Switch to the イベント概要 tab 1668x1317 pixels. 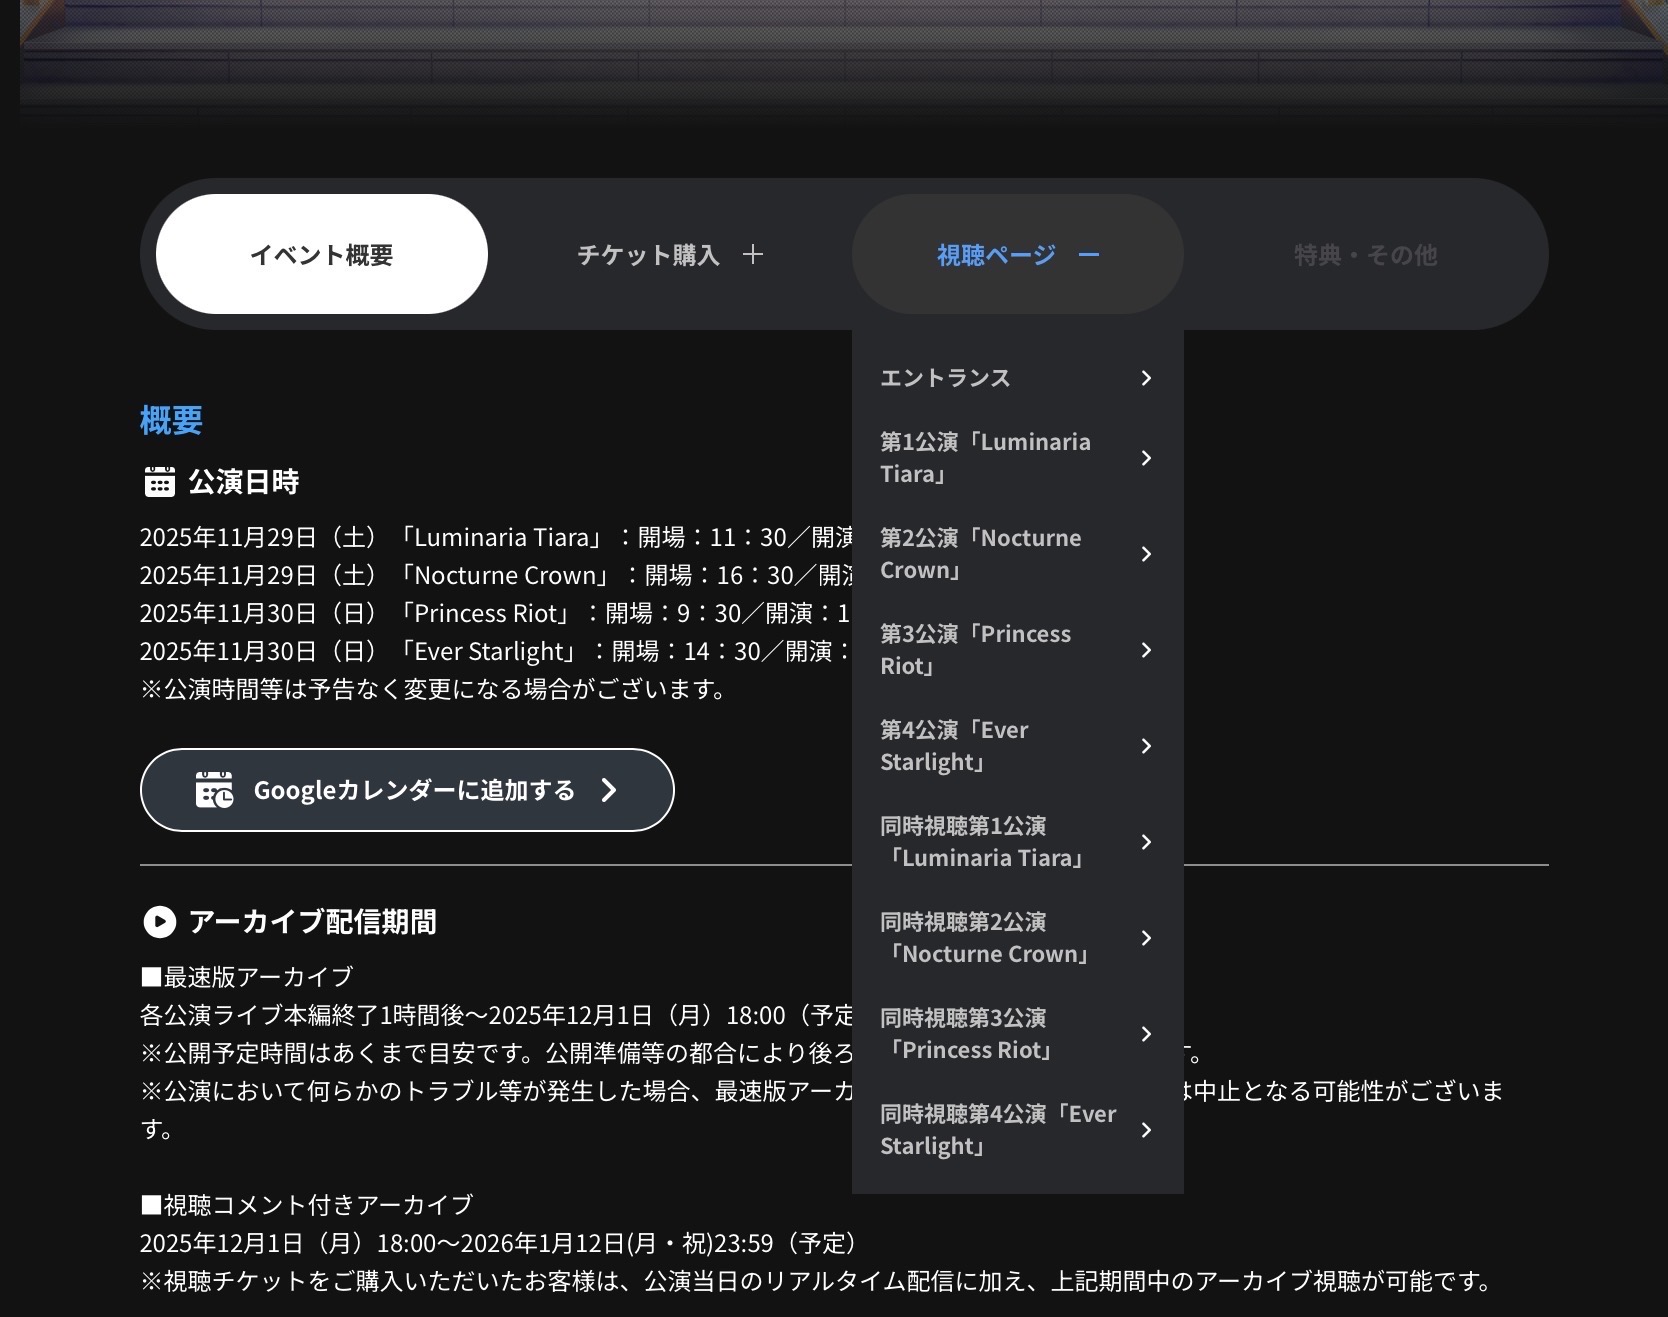coord(321,255)
